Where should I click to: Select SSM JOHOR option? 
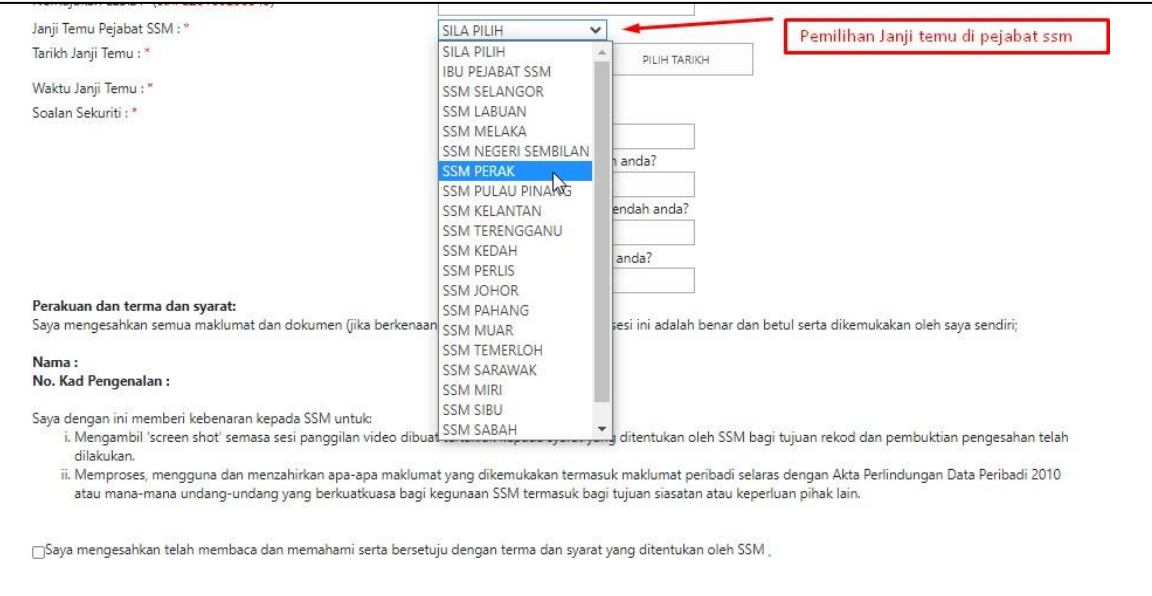point(516,290)
